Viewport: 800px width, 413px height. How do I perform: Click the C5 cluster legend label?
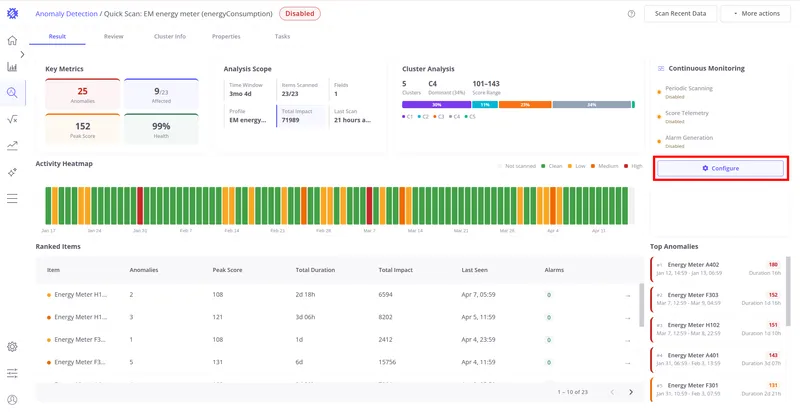[469, 117]
